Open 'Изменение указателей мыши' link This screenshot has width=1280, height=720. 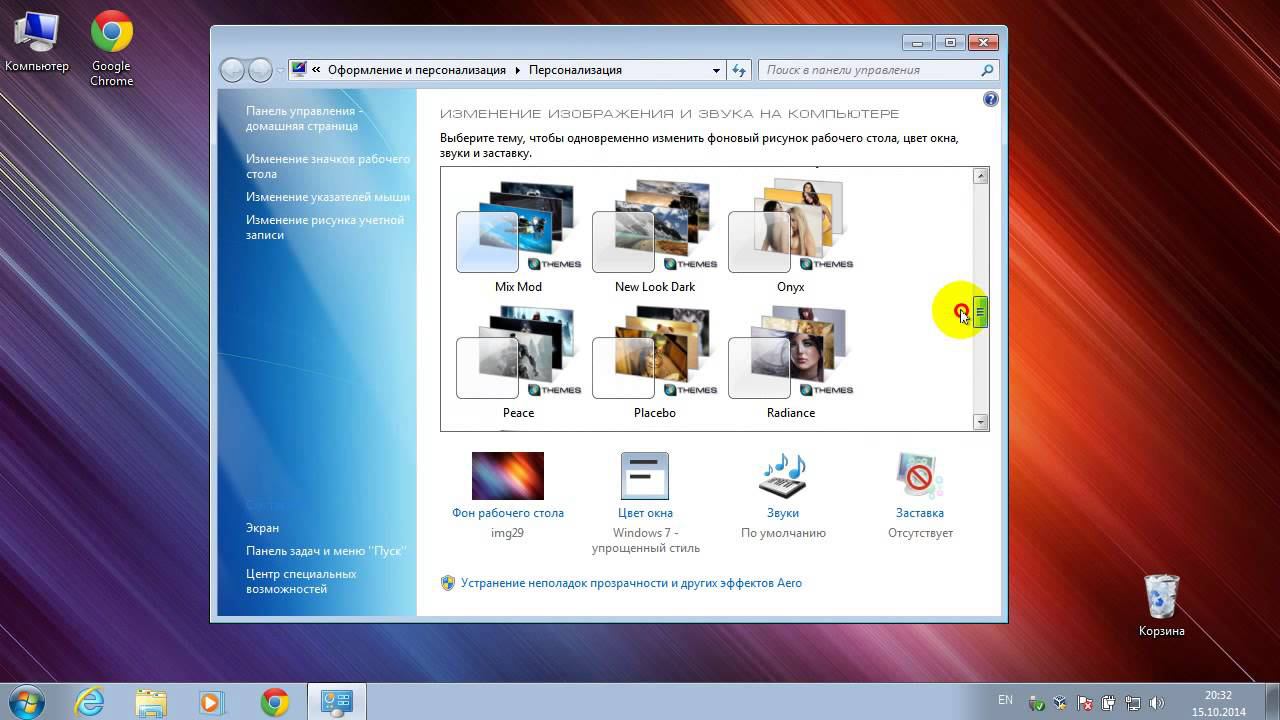point(328,197)
